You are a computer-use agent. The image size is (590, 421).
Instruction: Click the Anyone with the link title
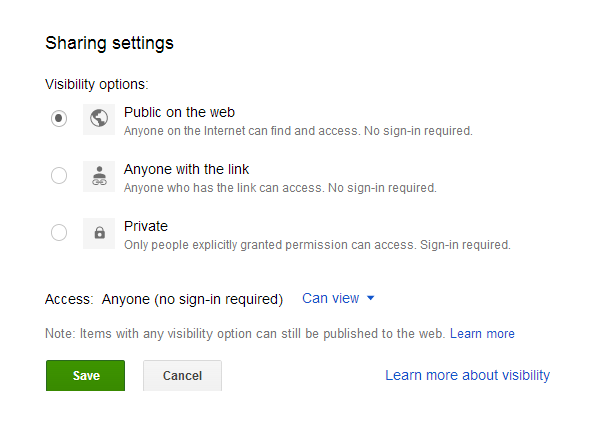coord(187,169)
